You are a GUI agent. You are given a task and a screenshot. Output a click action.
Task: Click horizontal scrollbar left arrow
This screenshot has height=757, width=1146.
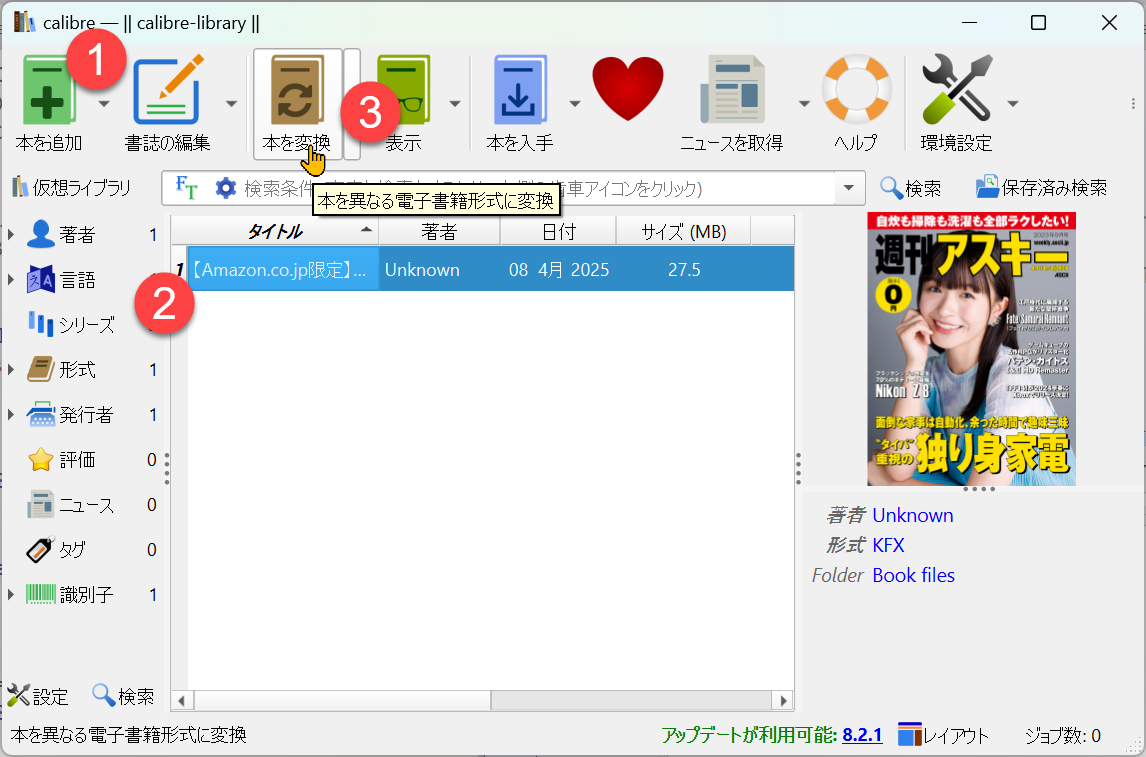181,701
